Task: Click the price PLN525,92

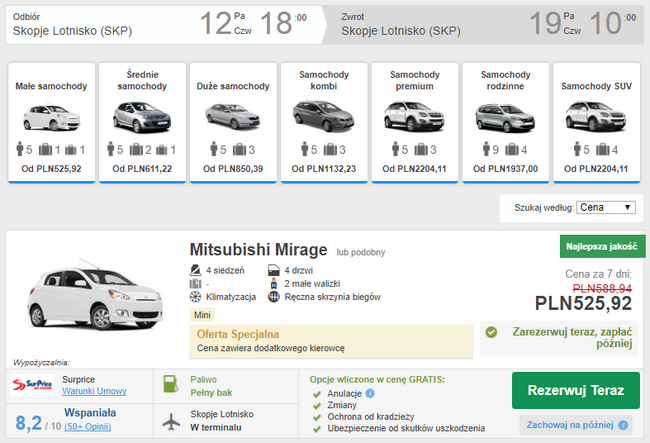Action: click(583, 303)
